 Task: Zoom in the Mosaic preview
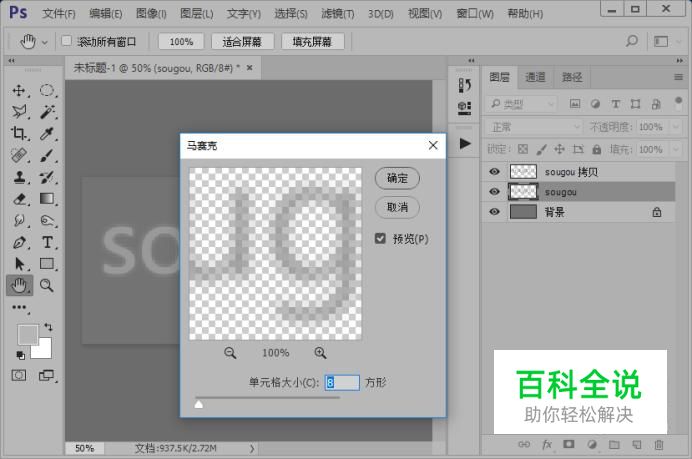point(320,353)
